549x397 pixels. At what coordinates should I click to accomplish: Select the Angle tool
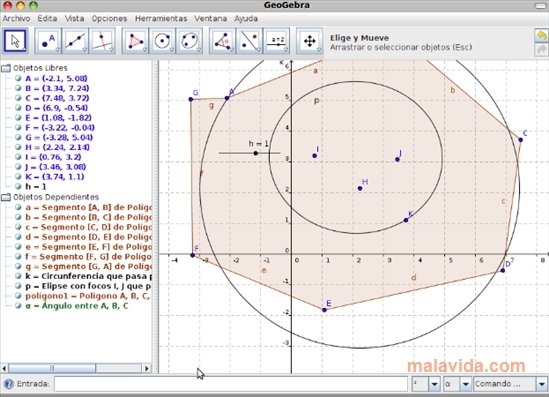click(222, 41)
